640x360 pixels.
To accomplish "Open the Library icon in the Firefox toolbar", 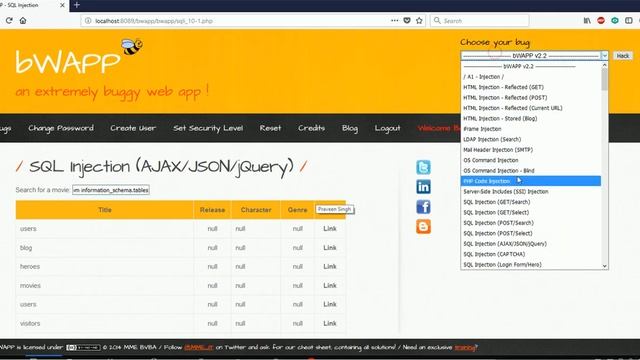I will [x=587, y=20].
